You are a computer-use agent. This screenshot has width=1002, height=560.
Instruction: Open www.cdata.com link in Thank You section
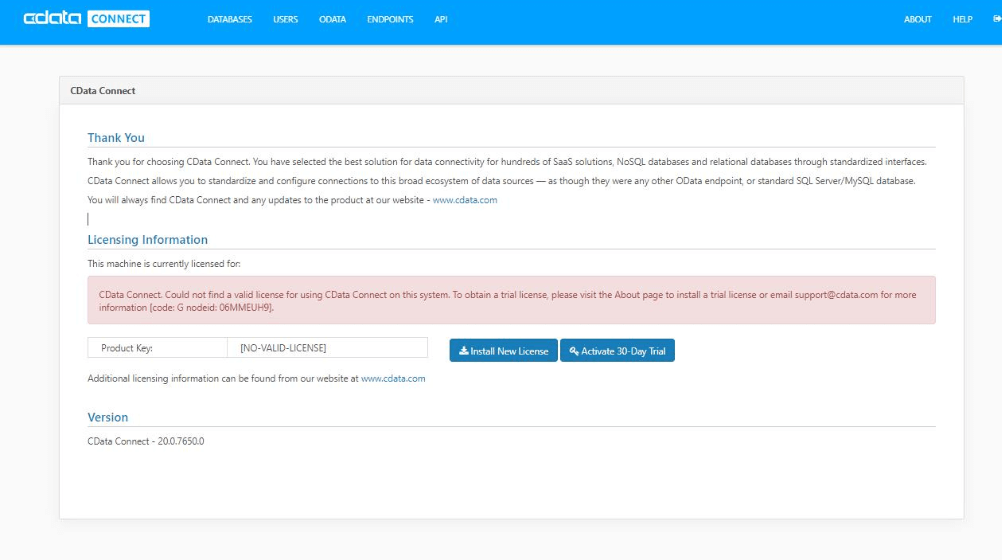(x=465, y=200)
